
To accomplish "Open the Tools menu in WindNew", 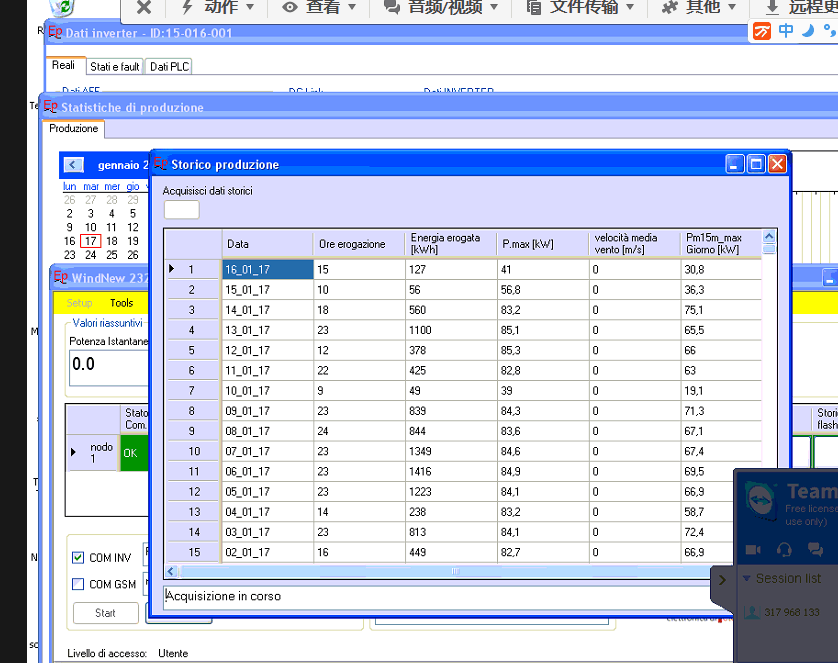I will tap(121, 303).
